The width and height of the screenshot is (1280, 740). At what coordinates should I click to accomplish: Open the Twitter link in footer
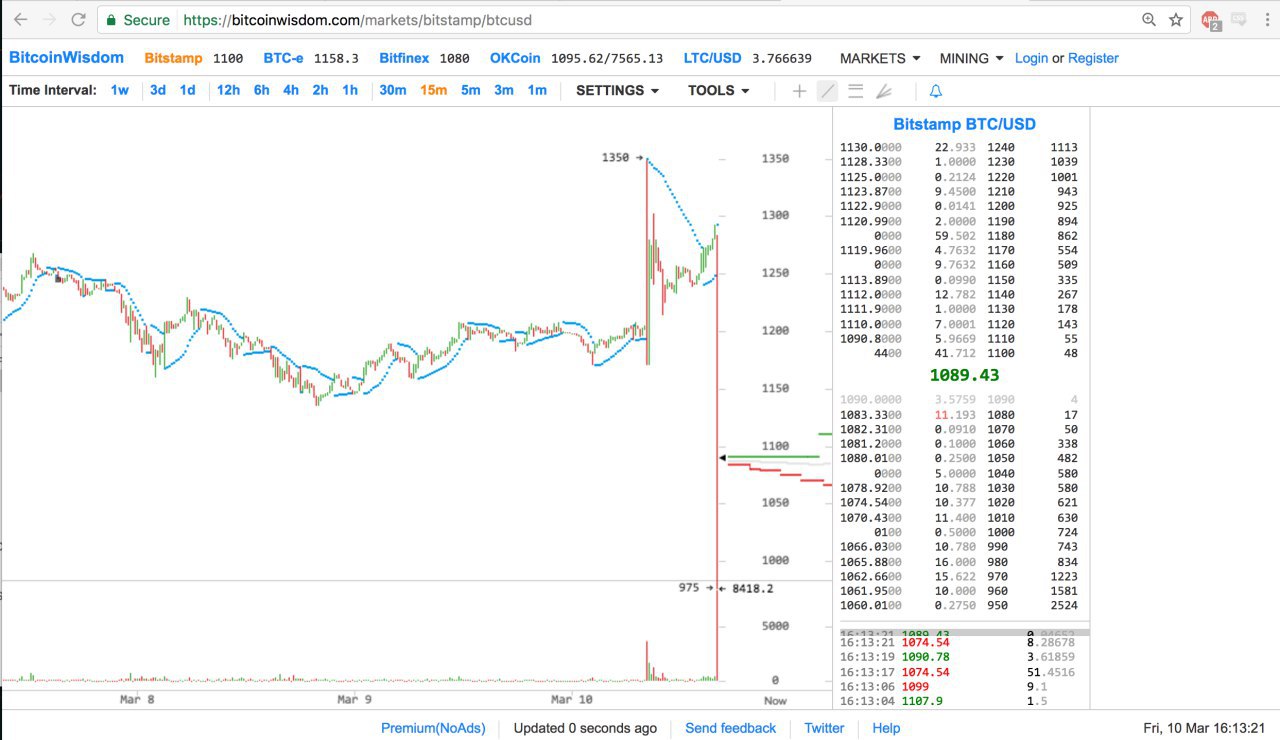[824, 728]
